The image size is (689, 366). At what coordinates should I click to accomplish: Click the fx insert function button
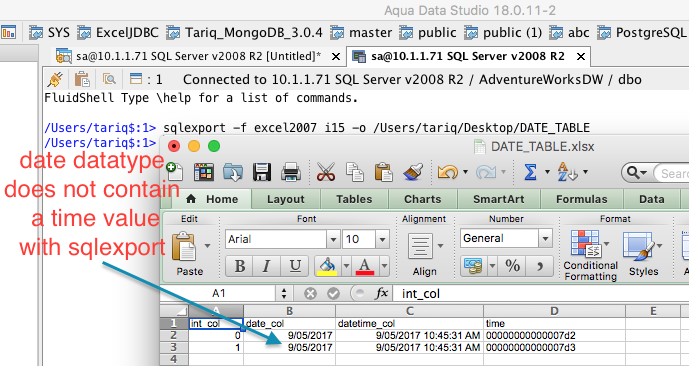pyautogui.click(x=381, y=293)
